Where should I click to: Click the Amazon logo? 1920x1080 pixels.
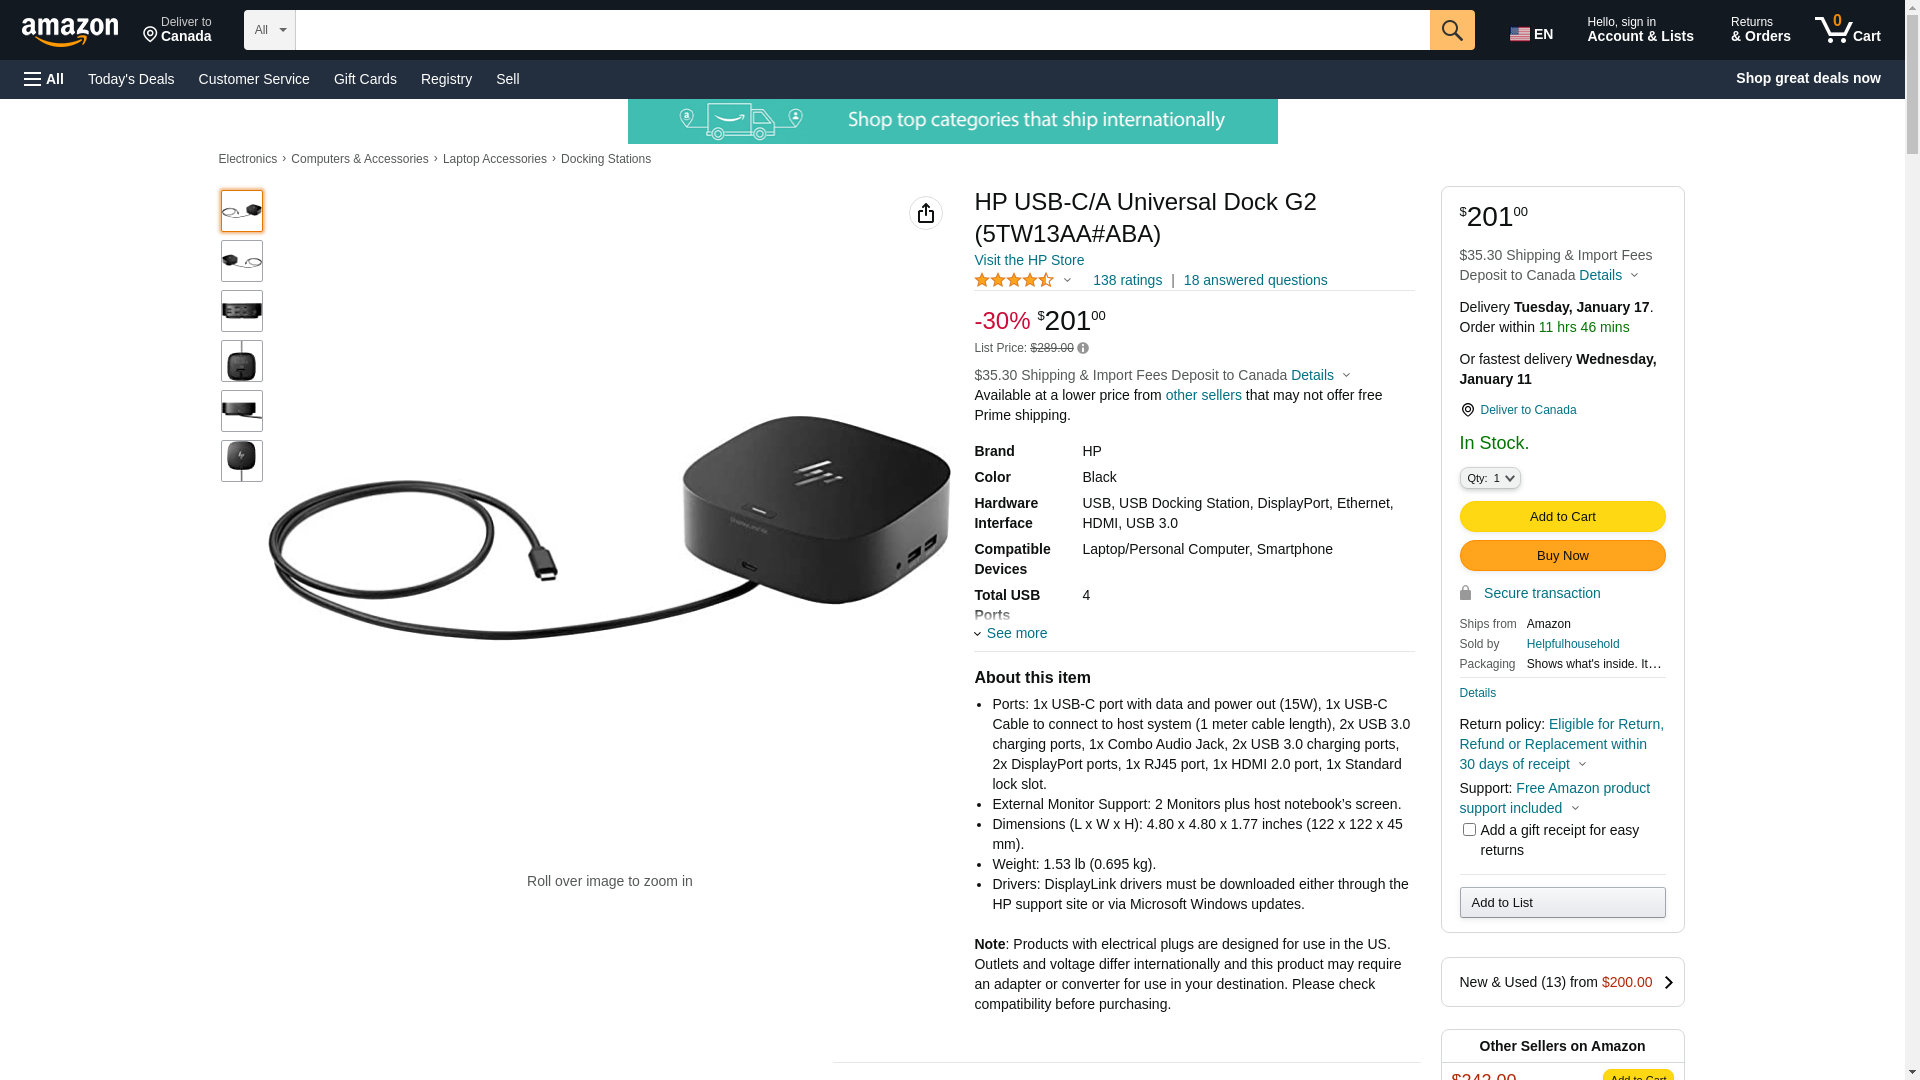click(x=70, y=32)
